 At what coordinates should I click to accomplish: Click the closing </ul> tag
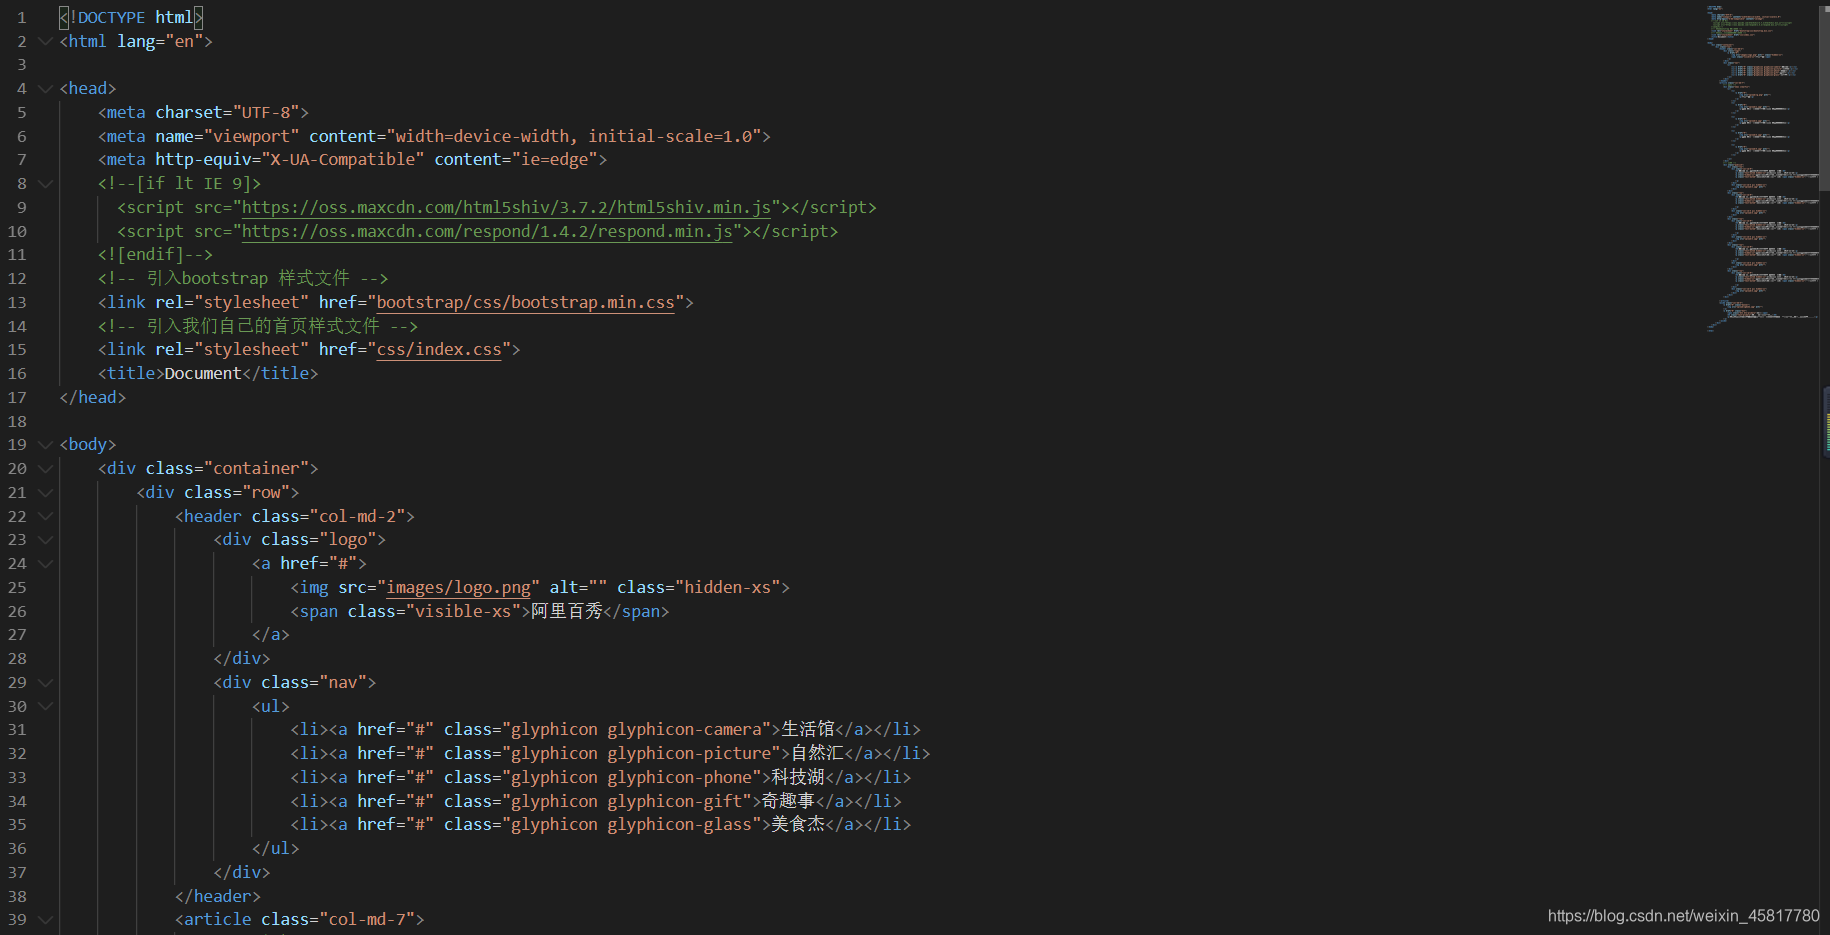[x=276, y=848]
